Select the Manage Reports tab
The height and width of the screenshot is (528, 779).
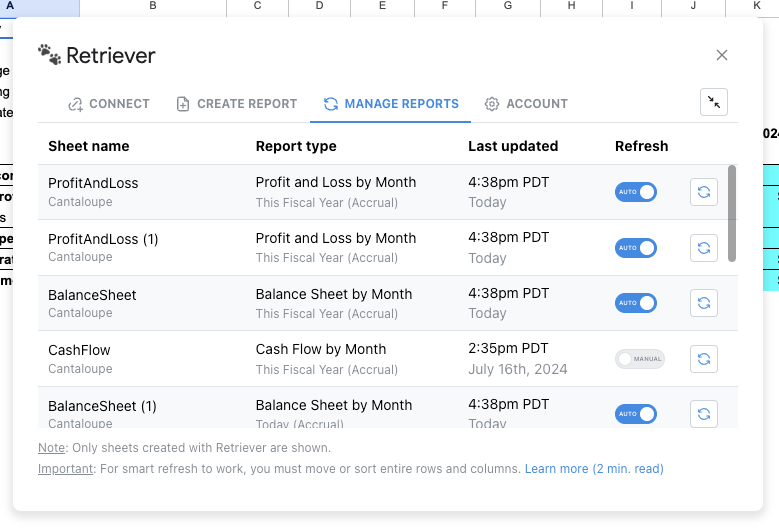point(391,104)
